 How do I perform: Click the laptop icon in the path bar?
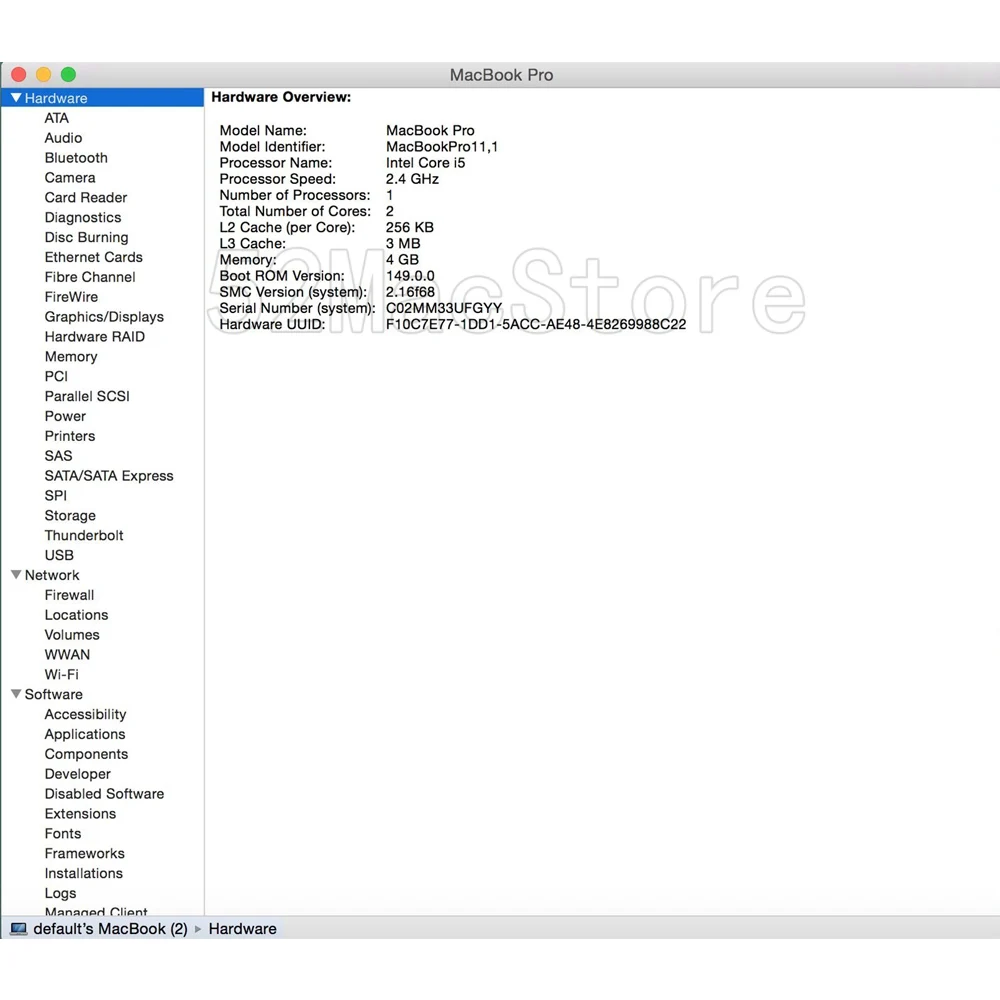[18, 929]
